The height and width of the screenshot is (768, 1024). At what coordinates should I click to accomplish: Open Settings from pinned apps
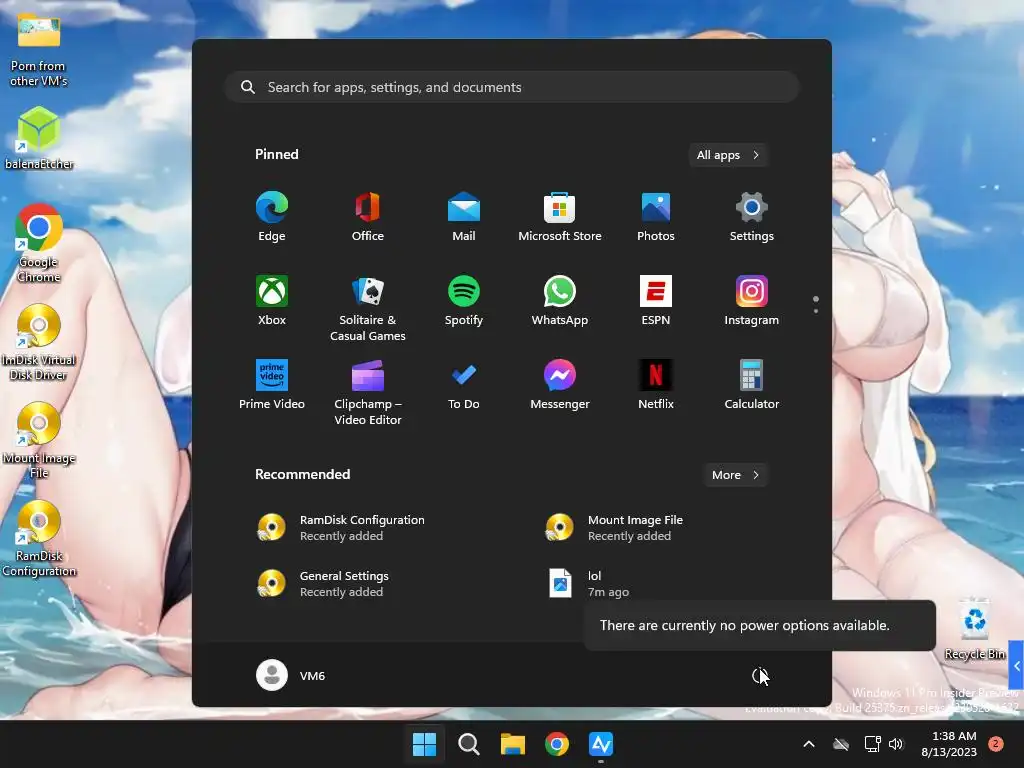(x=752, y=217)
